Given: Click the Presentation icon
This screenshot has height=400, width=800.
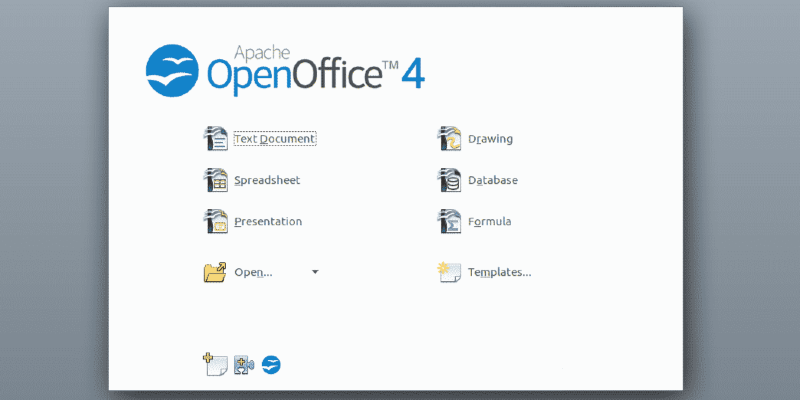Looking at the screenshot, I should tap(215, 221).
